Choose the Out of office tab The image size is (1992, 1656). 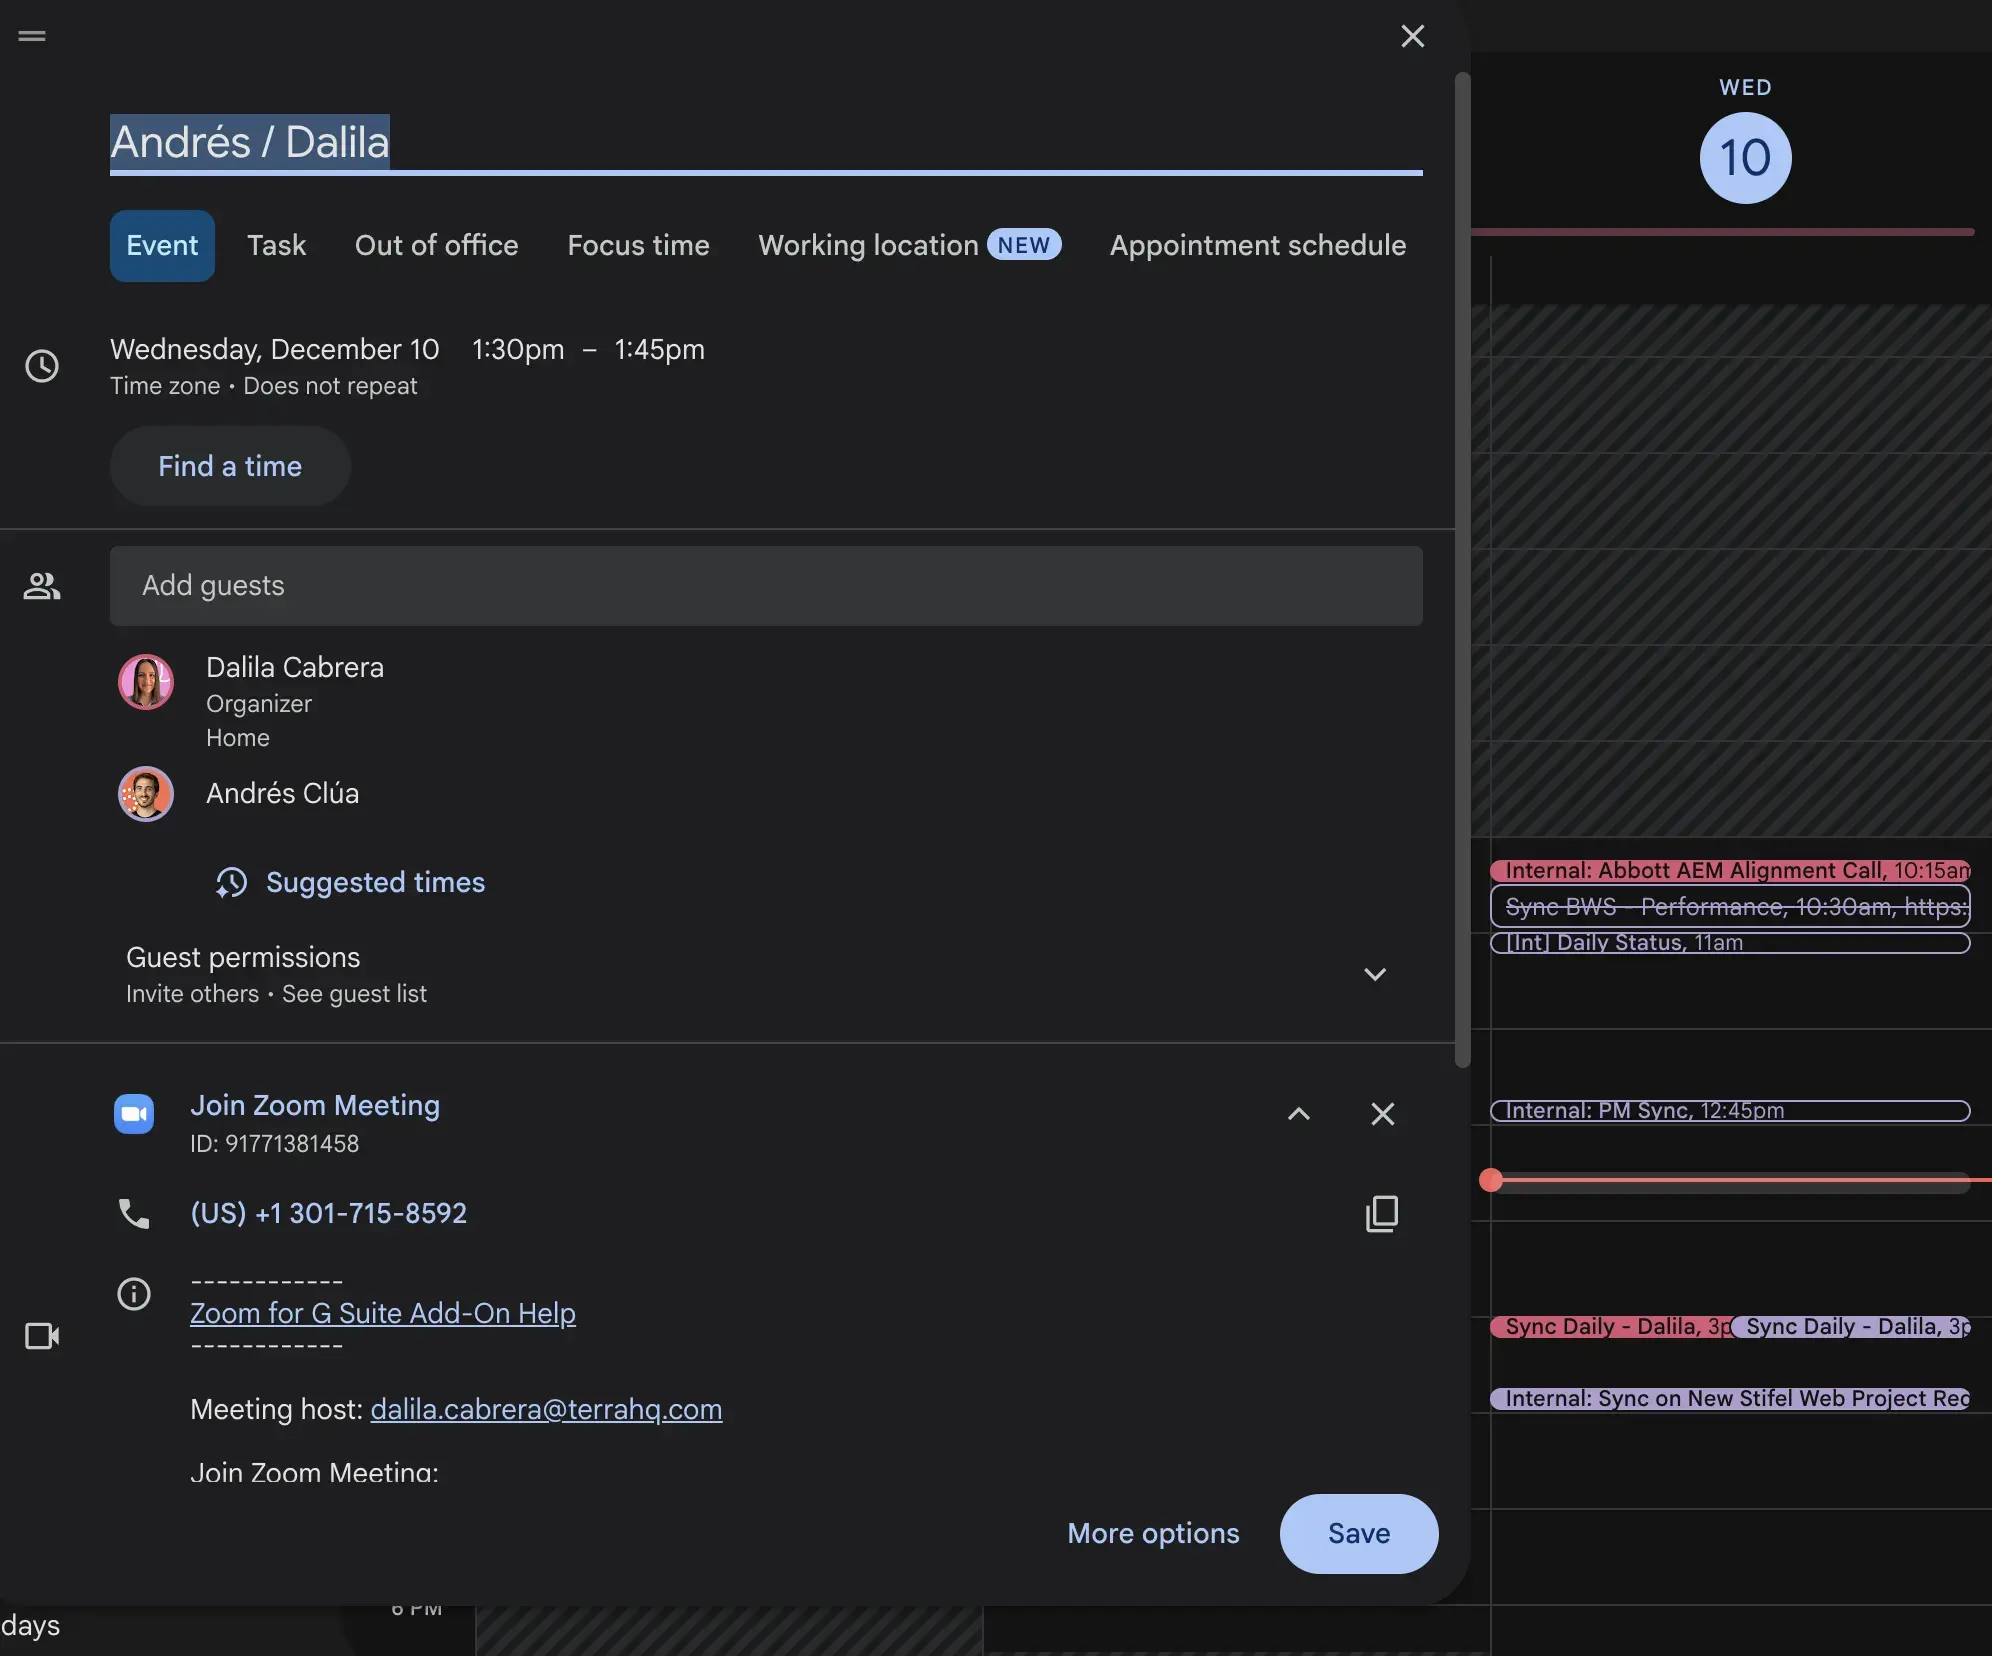click(x=436, y=245)
